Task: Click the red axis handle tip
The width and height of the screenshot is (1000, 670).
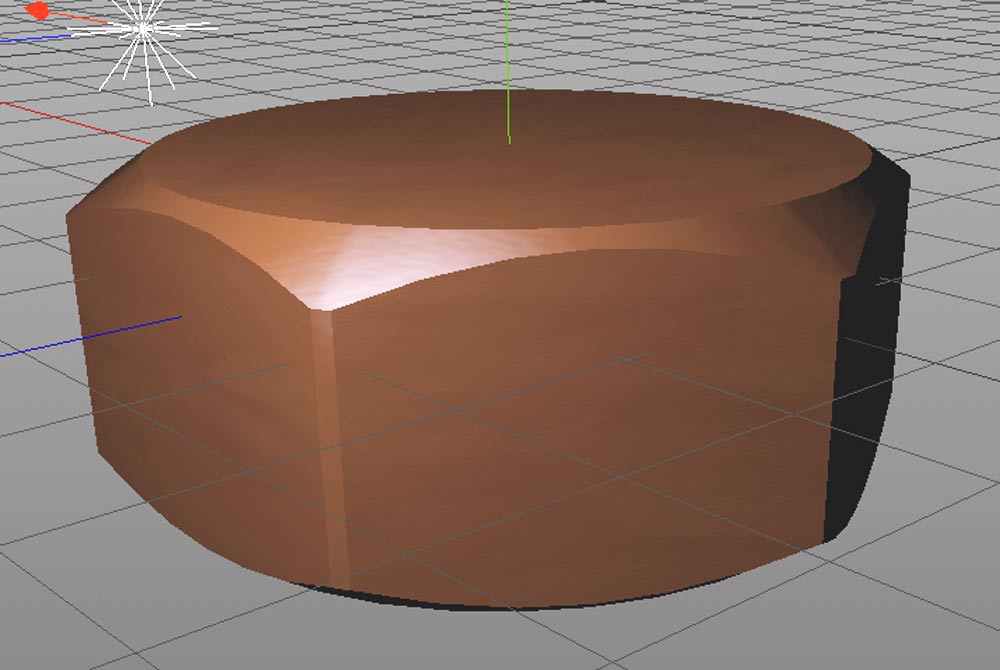Action: pyautogui.click(x=38, y=10)
